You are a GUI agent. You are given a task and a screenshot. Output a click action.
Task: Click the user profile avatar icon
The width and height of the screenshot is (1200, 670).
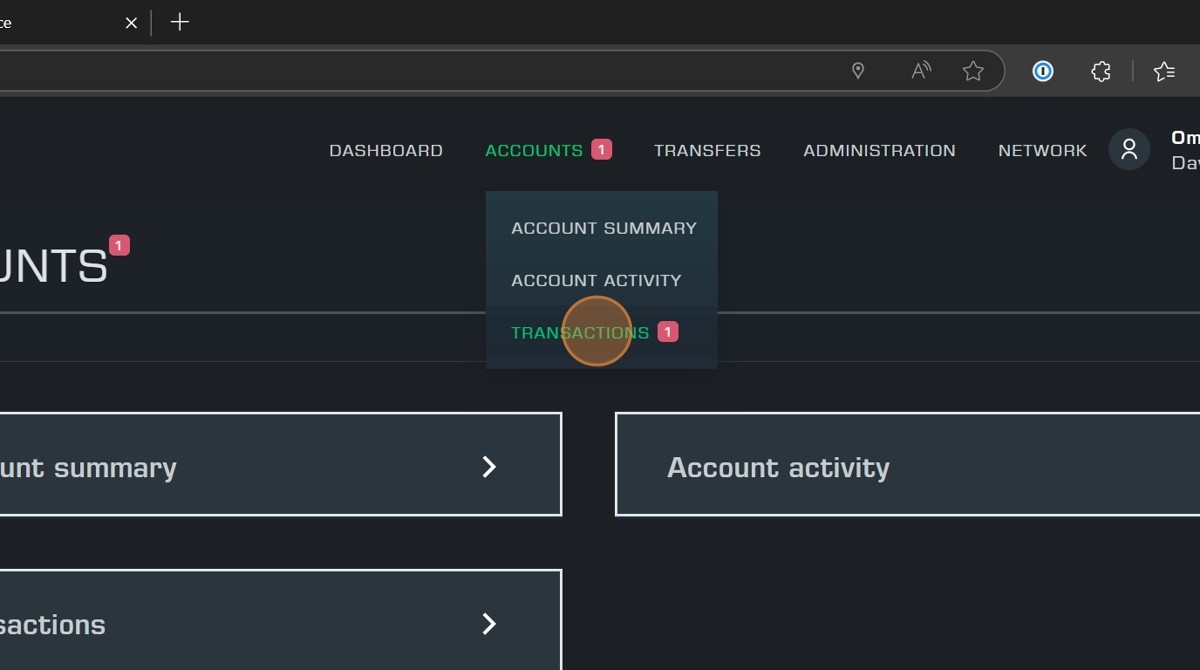pyautogui.click(x=1129, y=150)
